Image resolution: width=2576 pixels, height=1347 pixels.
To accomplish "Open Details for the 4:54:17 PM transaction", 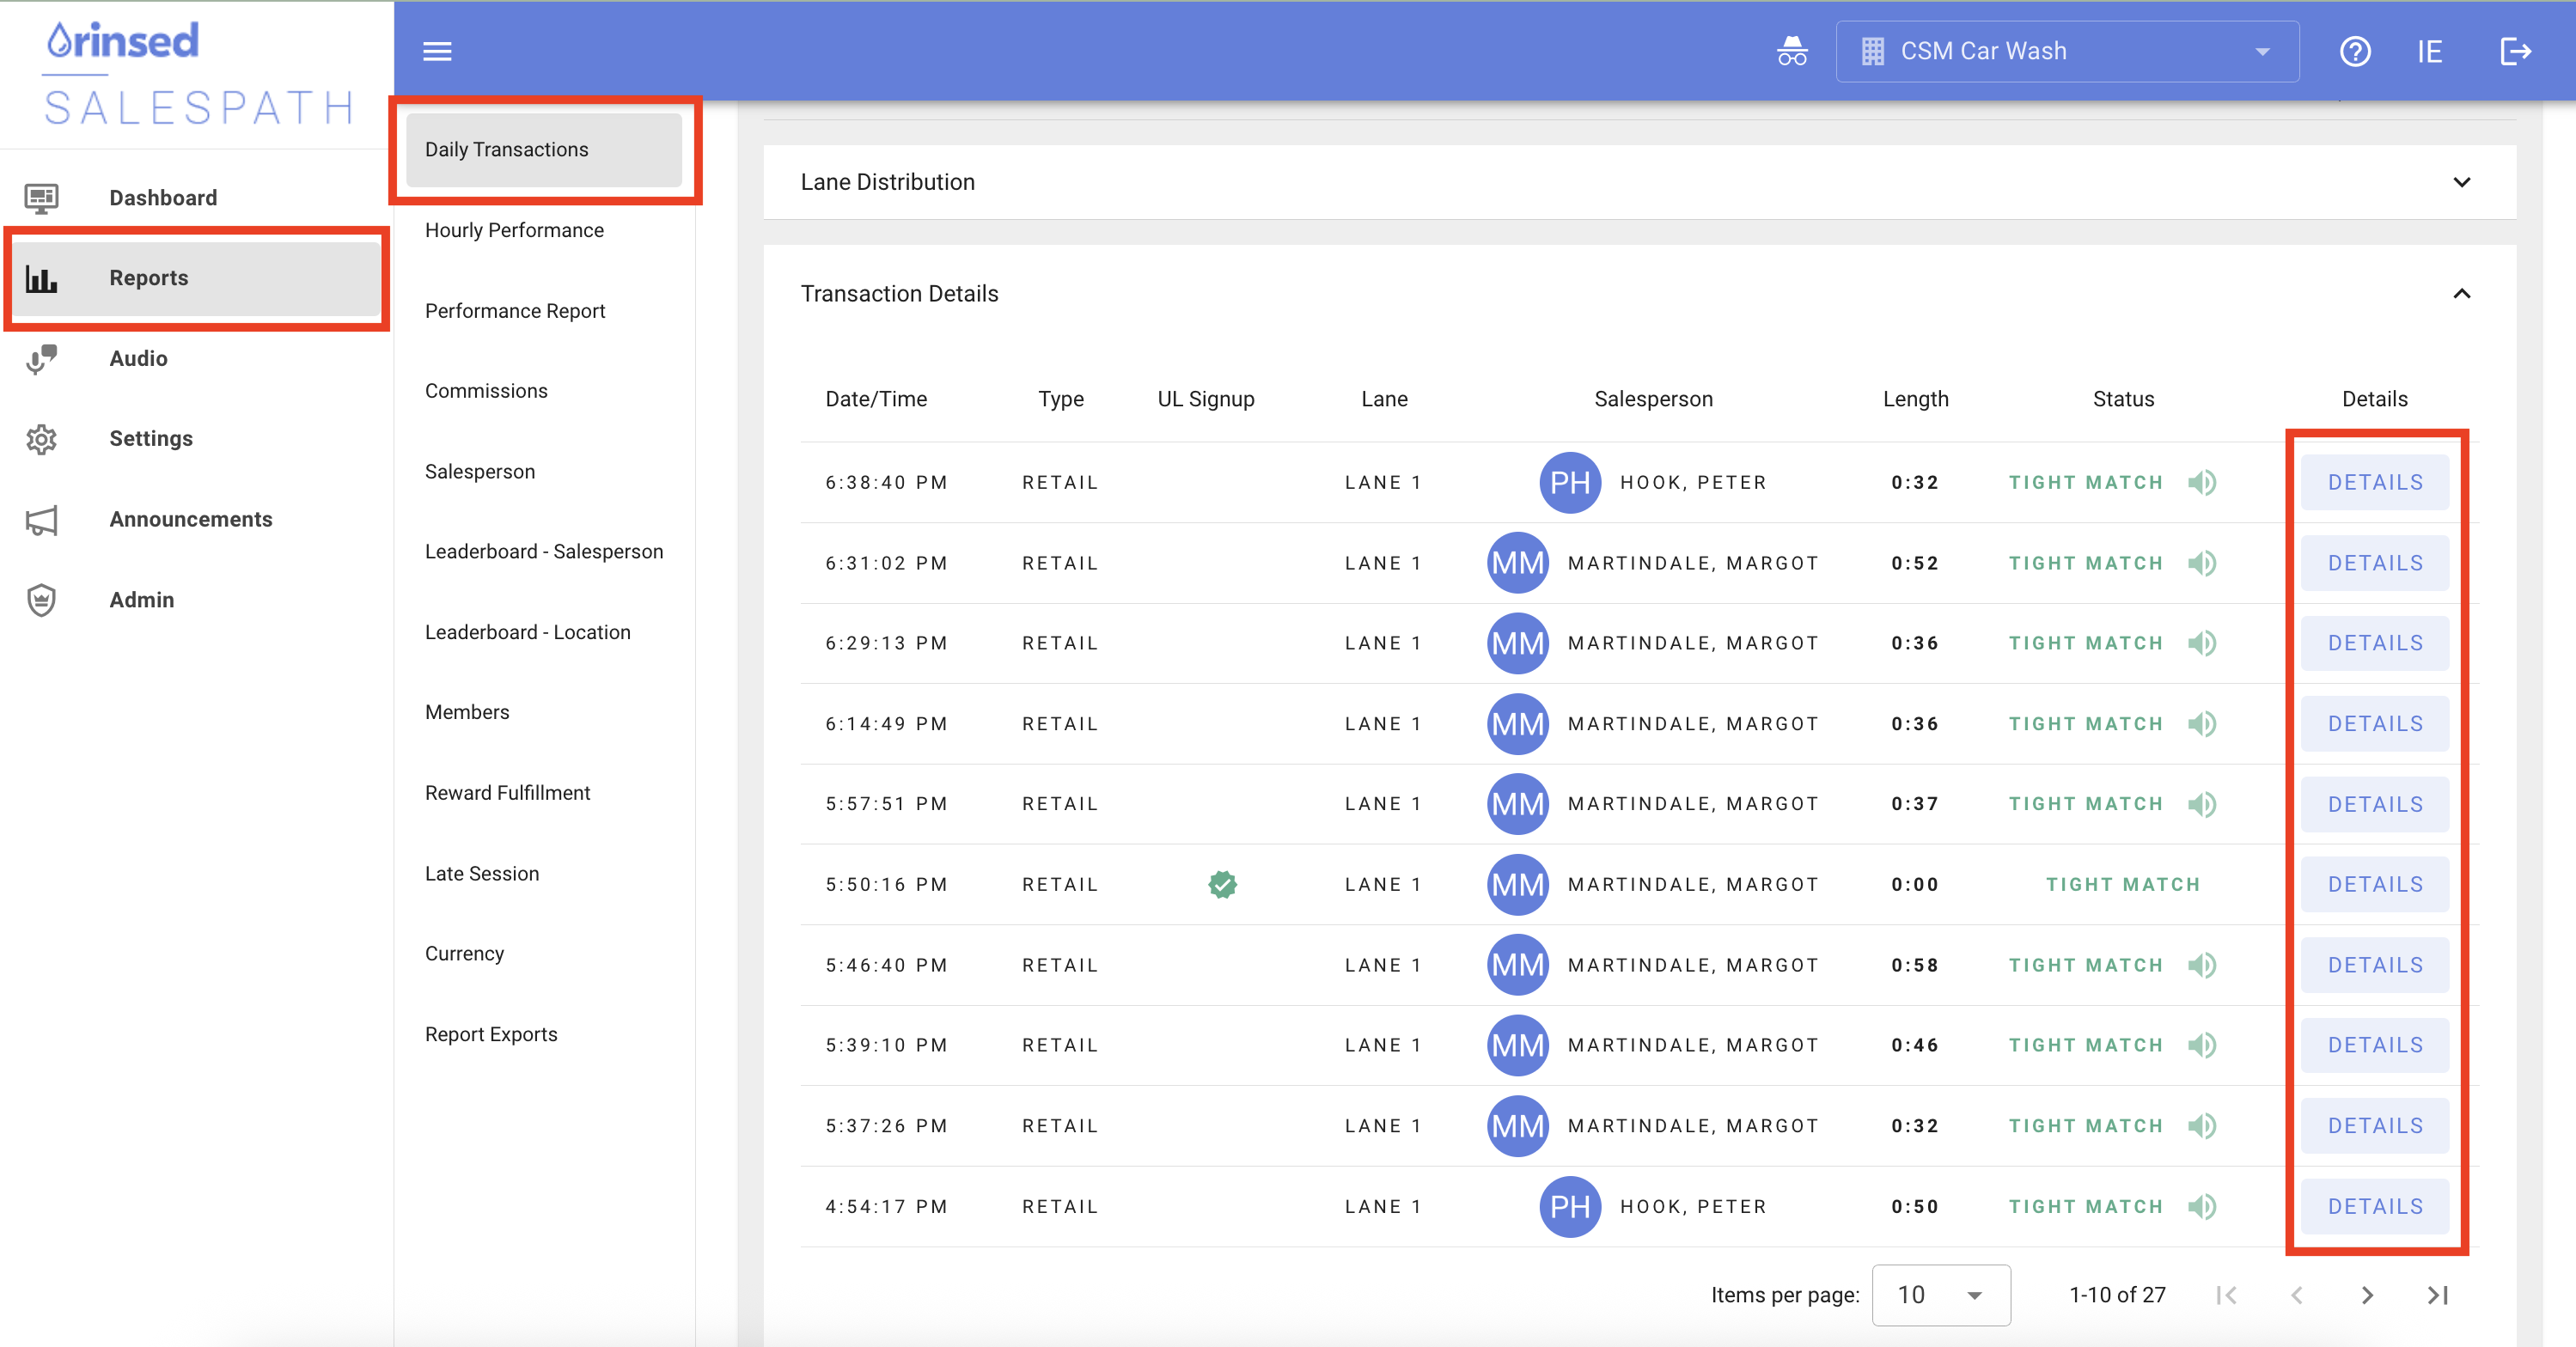I will [x=2375, y=1207].
